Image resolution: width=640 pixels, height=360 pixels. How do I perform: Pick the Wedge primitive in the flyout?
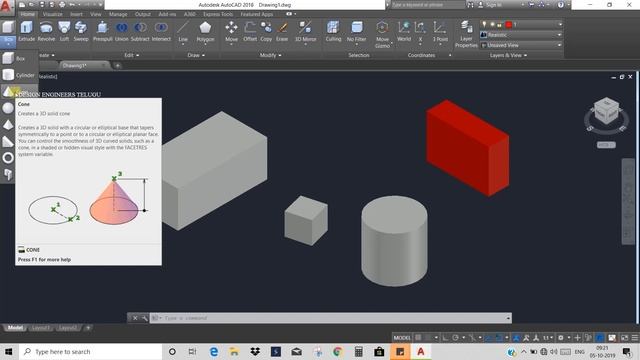coord(8,142)
